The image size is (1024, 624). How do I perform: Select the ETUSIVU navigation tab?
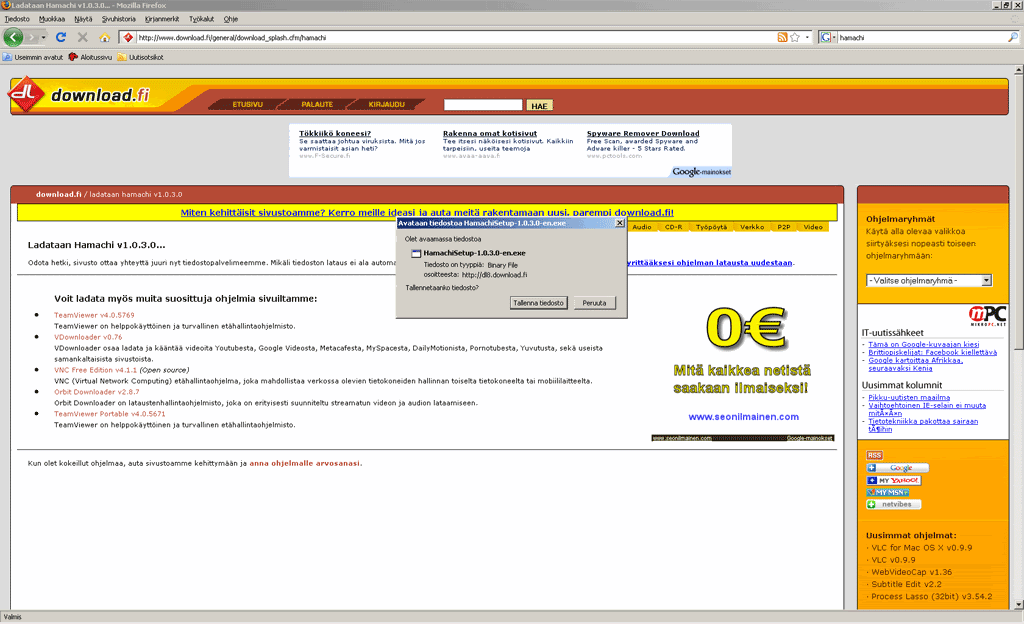248,104
